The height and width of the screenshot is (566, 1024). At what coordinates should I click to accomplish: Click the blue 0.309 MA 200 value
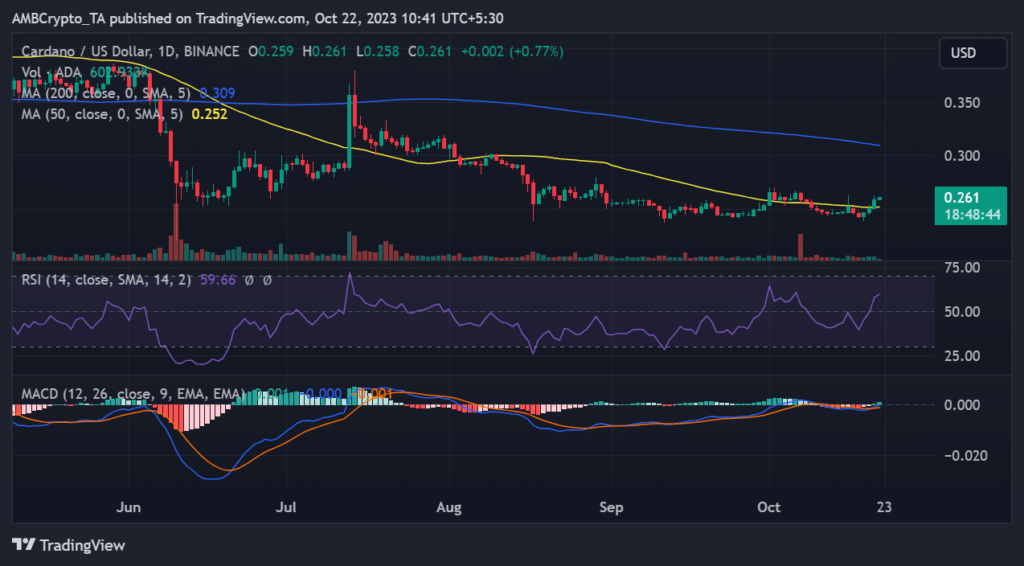point(217,93)
